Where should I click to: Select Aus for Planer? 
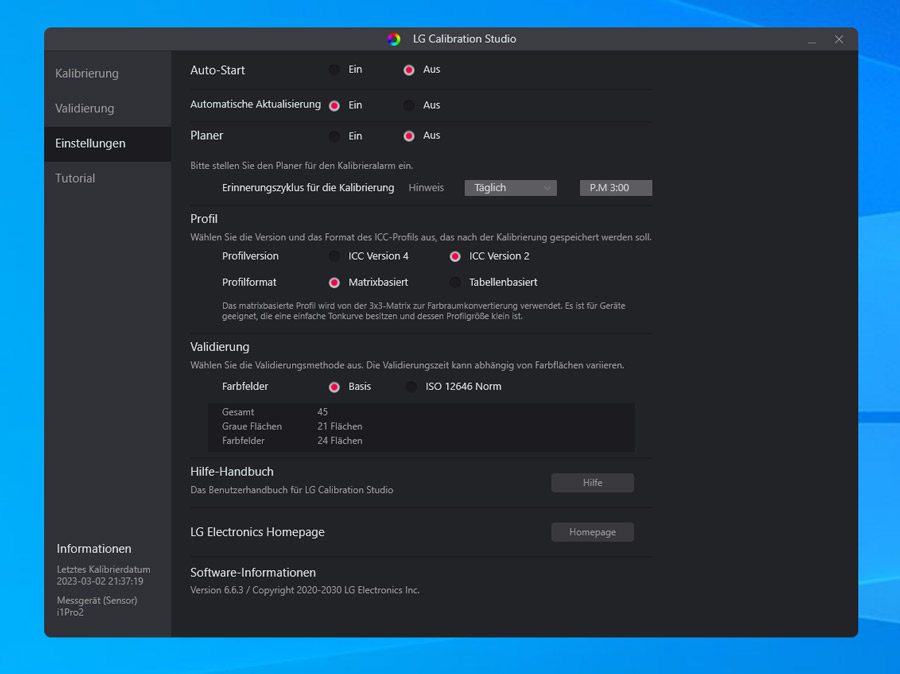(409, 136)
